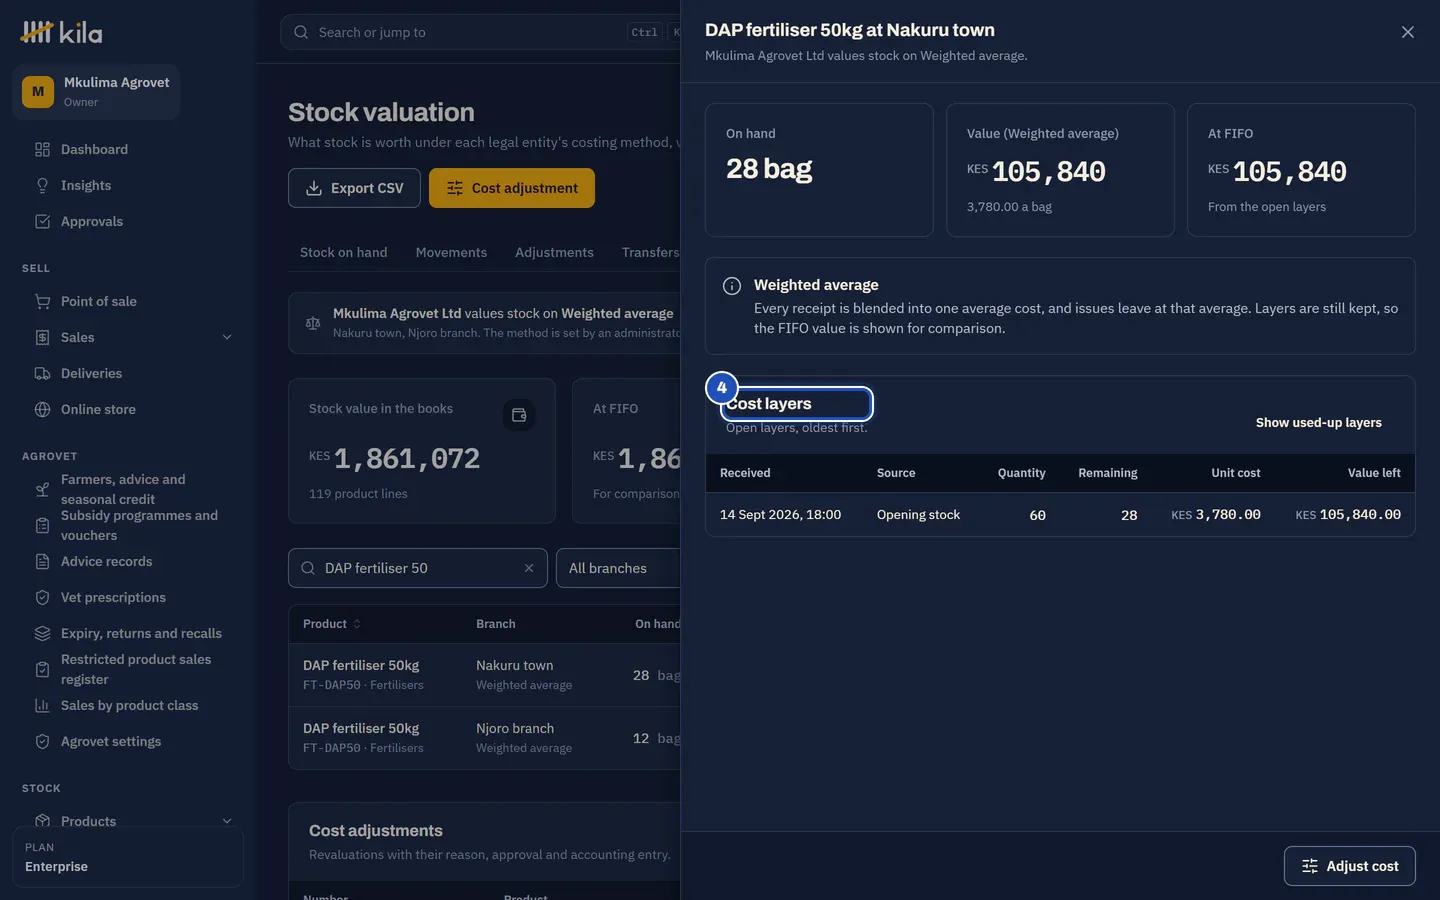1440x900 pixels.
Task: Select the DAP fertiliser 50kg Njoro branch row
Action: [484, 738]
